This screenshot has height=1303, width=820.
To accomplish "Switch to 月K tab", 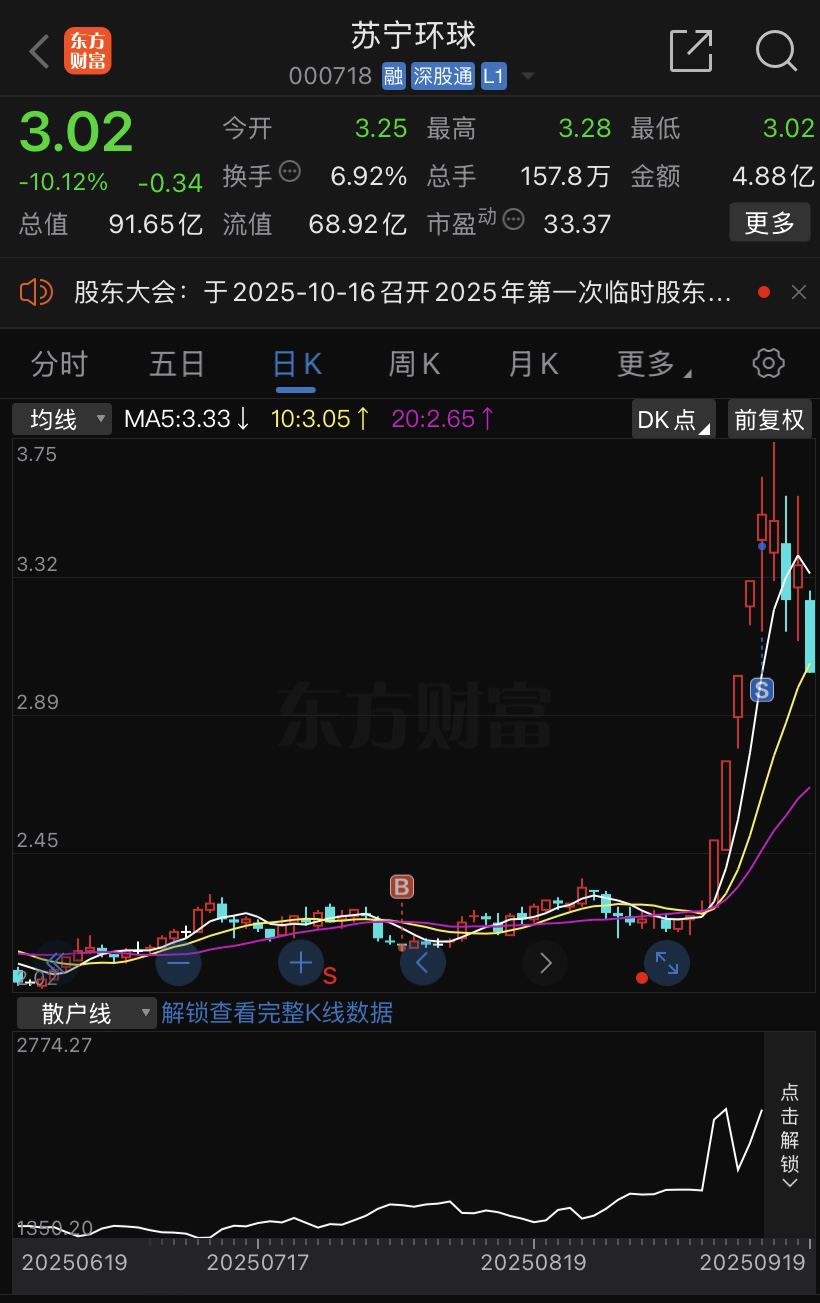I will (x=533, y=364).
